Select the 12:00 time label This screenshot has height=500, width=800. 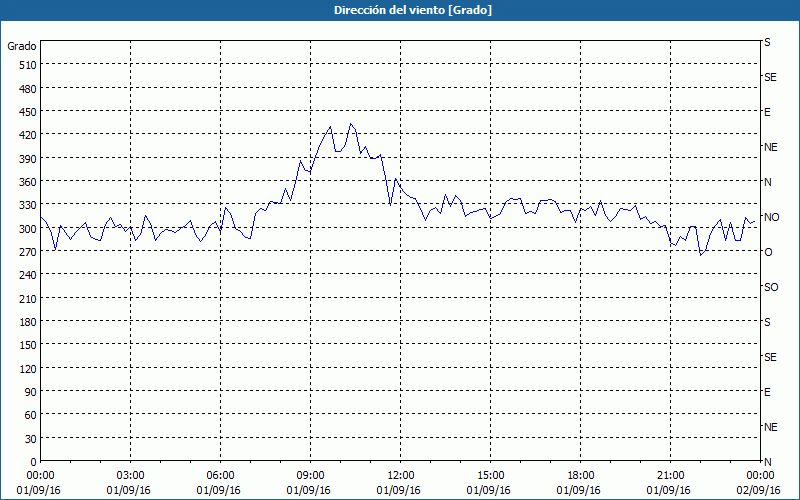400,476
